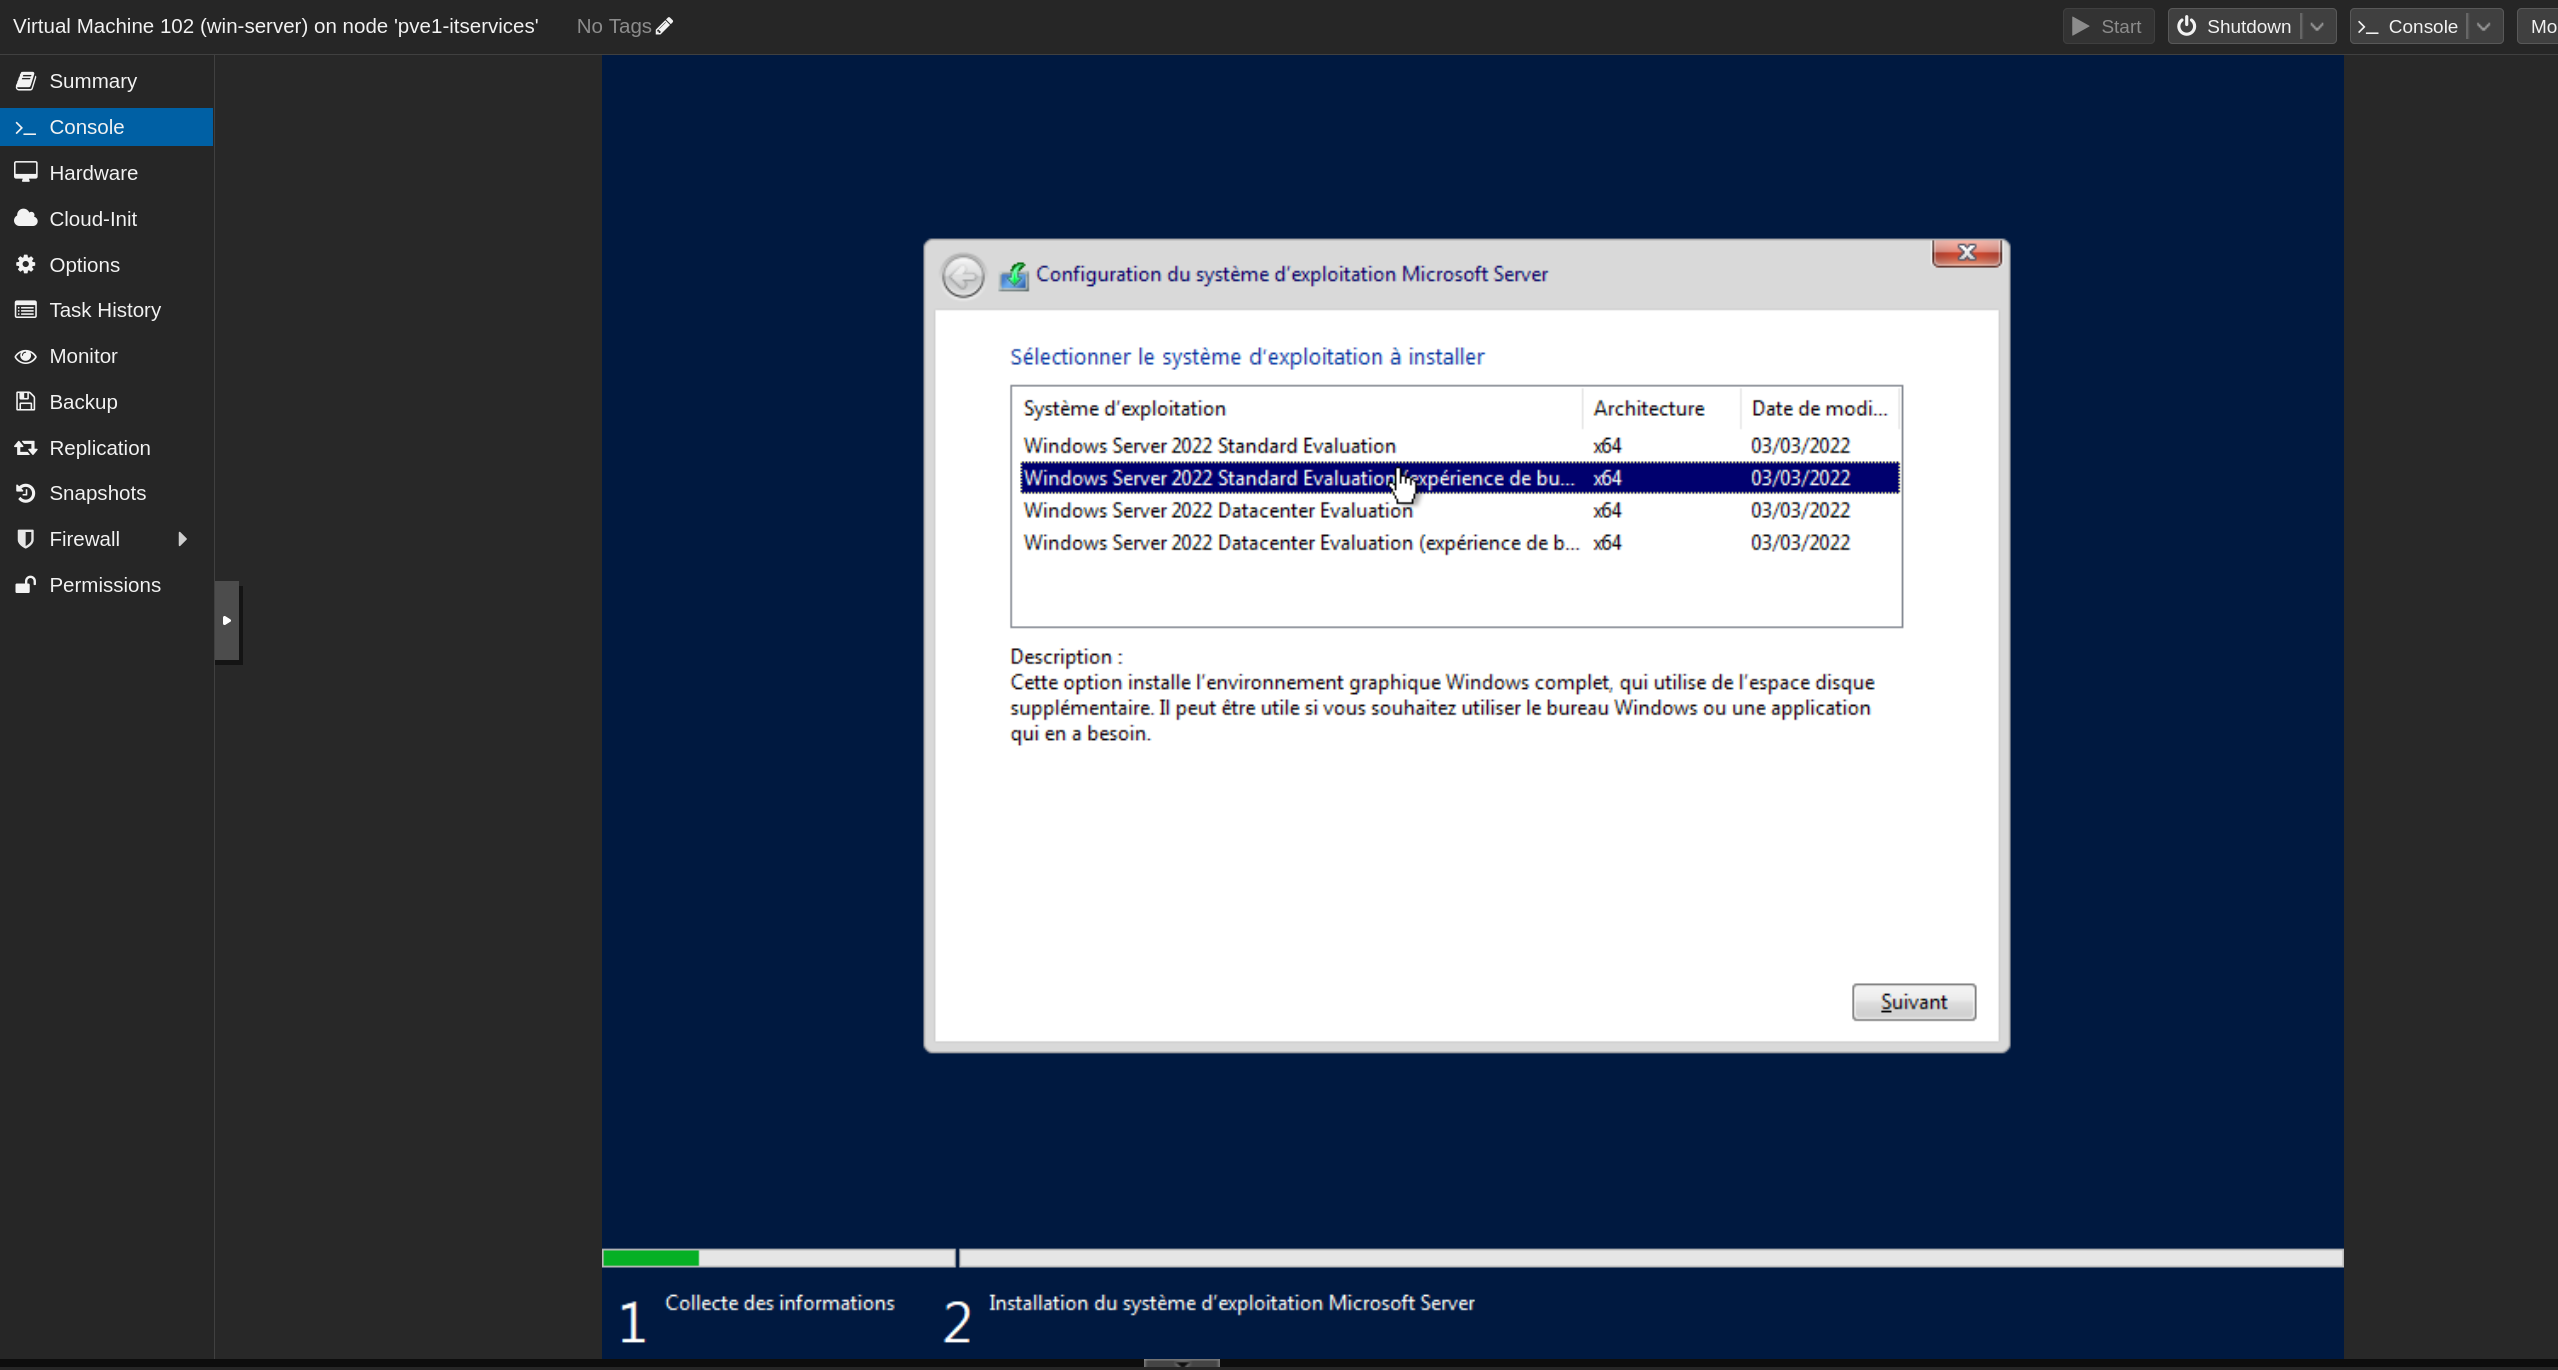The width and height of the screenshot is (2558, 1370).
Task: Click the Options gear icon
Action: 26,264
